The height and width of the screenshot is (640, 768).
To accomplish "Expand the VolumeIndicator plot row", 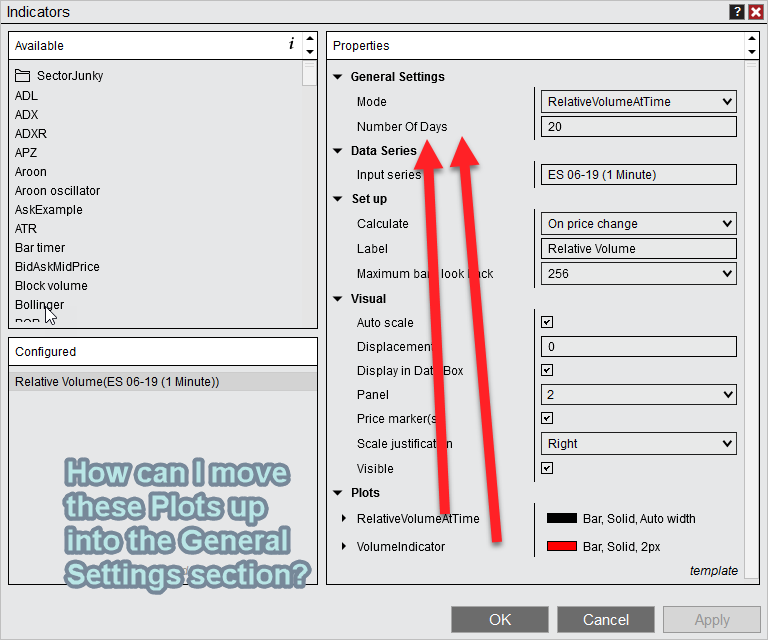I will pyautogui.click(x=344, y=546).
